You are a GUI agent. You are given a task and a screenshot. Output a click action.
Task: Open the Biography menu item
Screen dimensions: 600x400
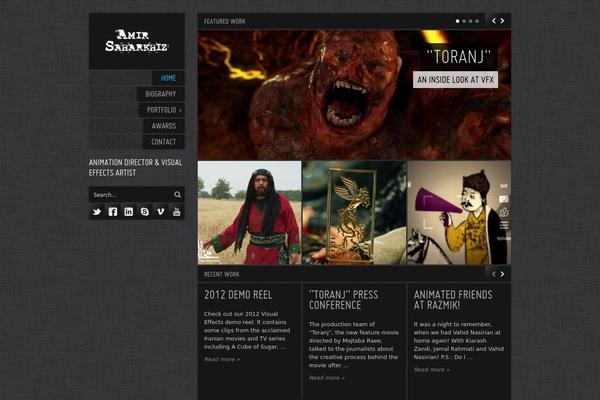click(x=161, y=94)
